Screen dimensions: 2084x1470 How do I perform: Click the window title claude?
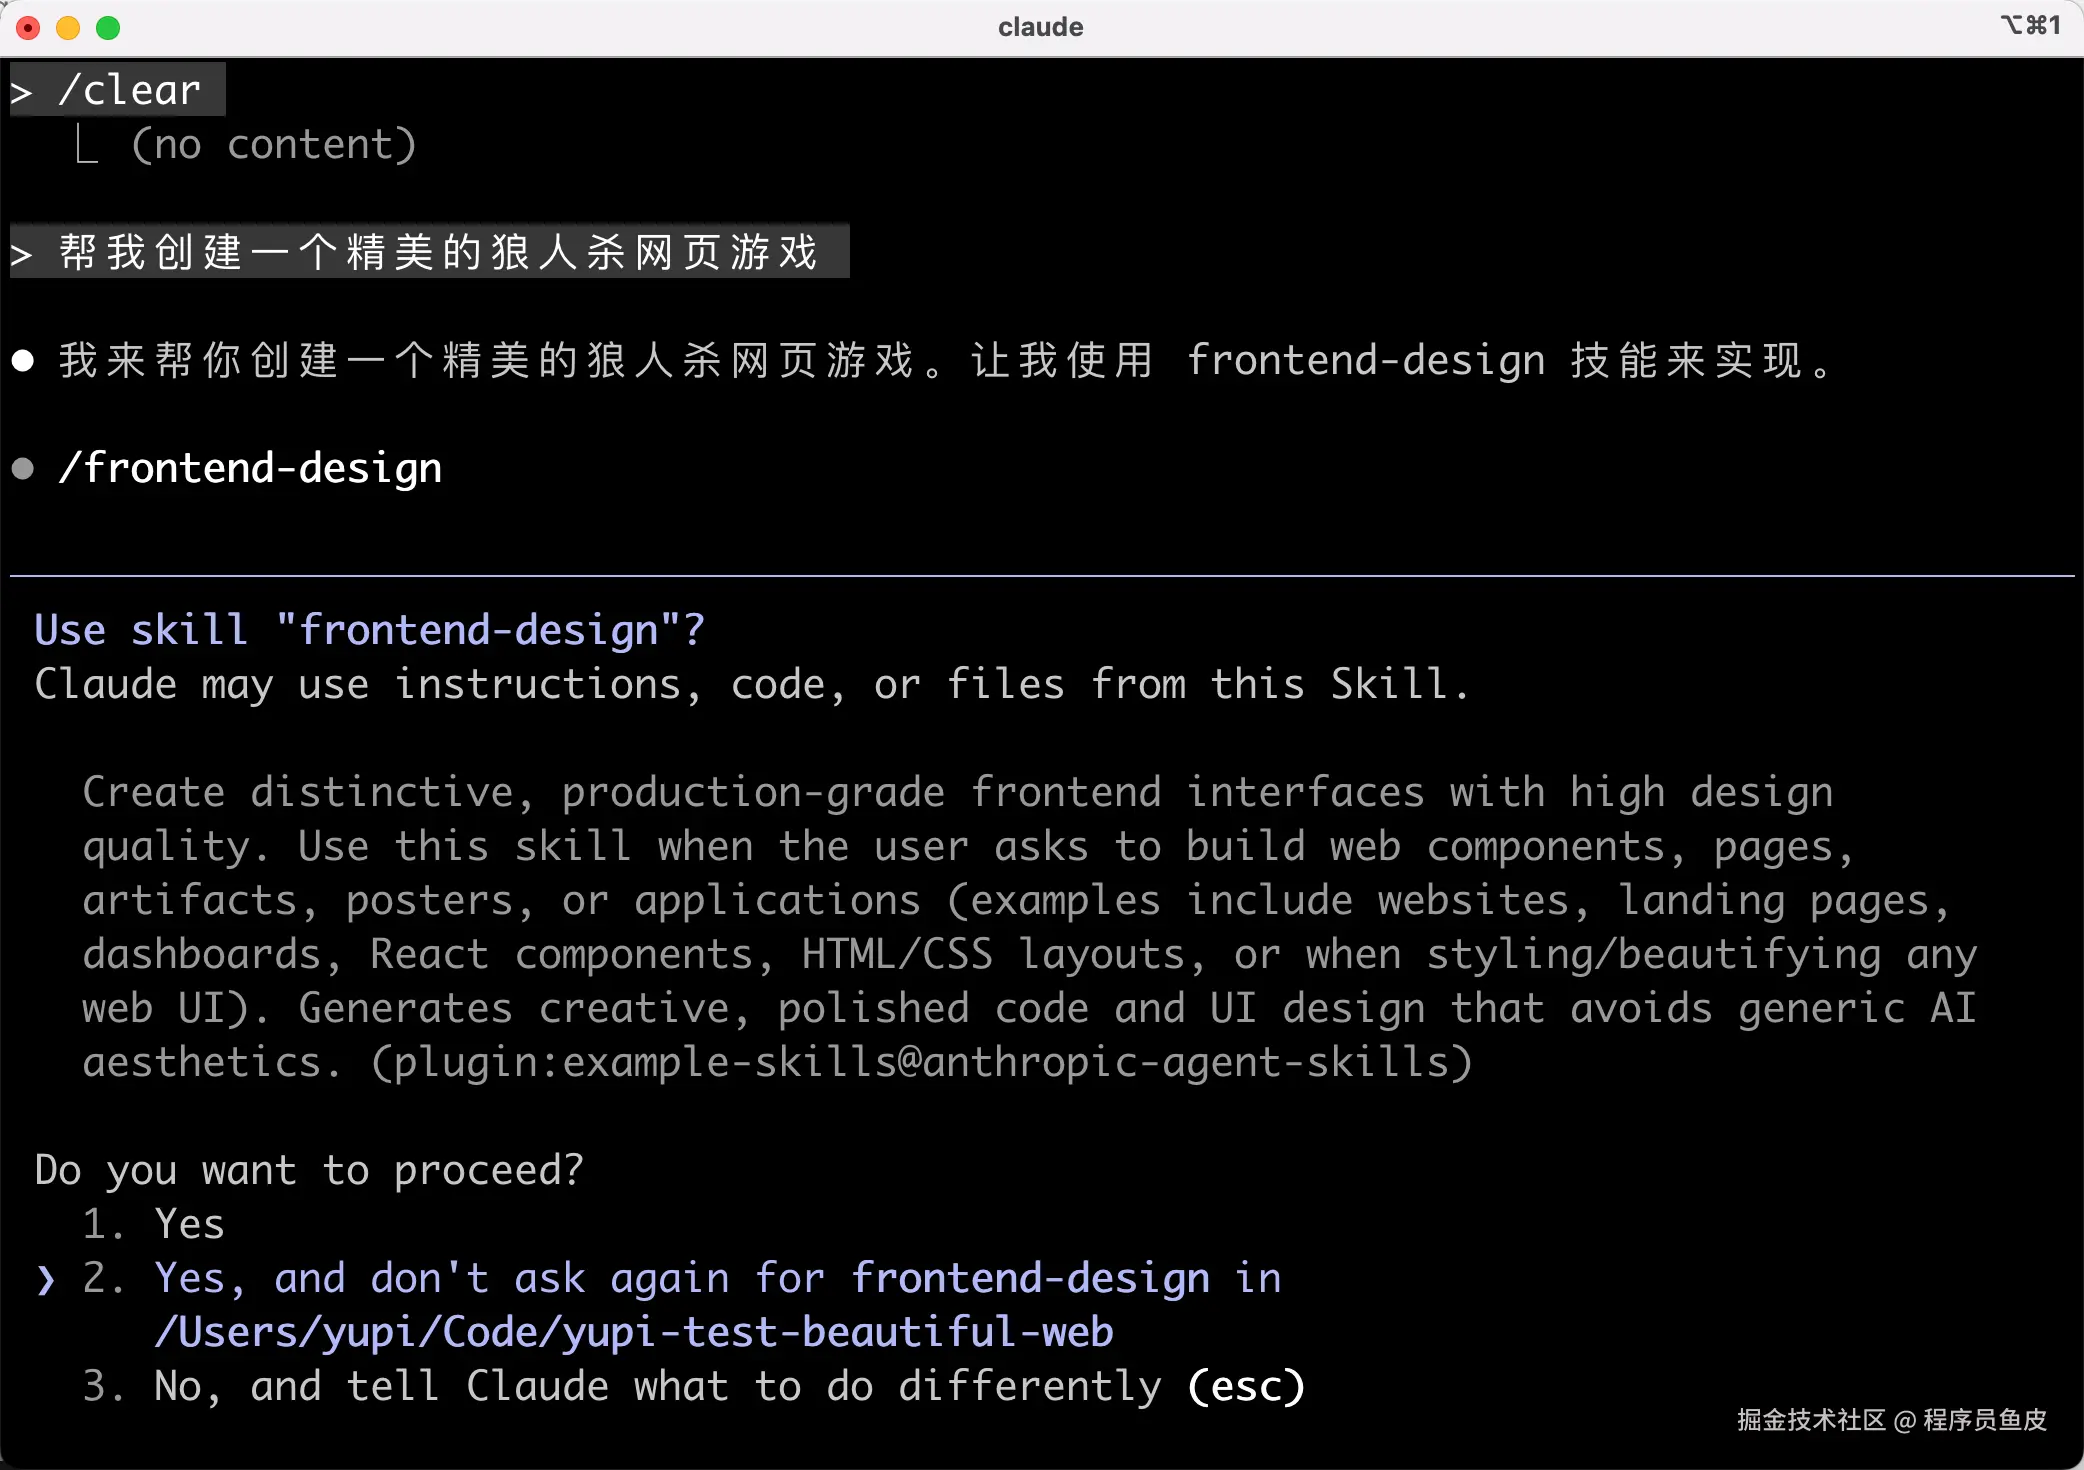pos(1040,27)
